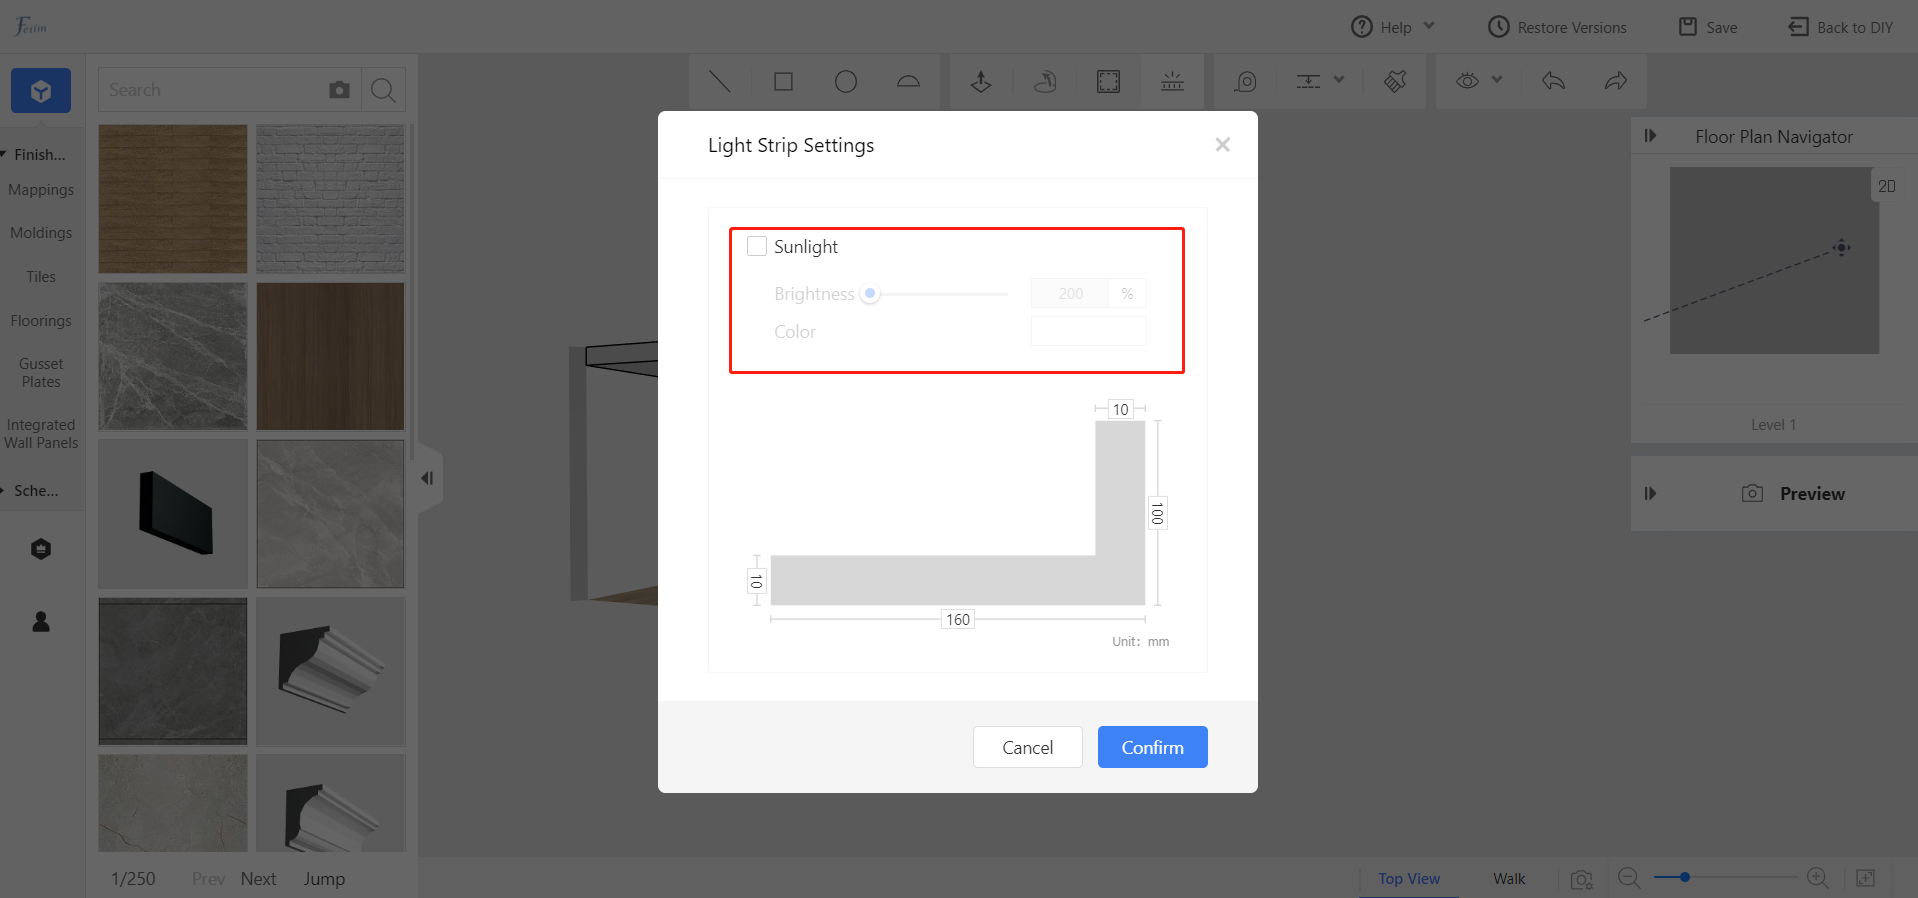Open camera settings icon in bottom bar
Screen dimensions: 1918x898
coord(1581,879)
